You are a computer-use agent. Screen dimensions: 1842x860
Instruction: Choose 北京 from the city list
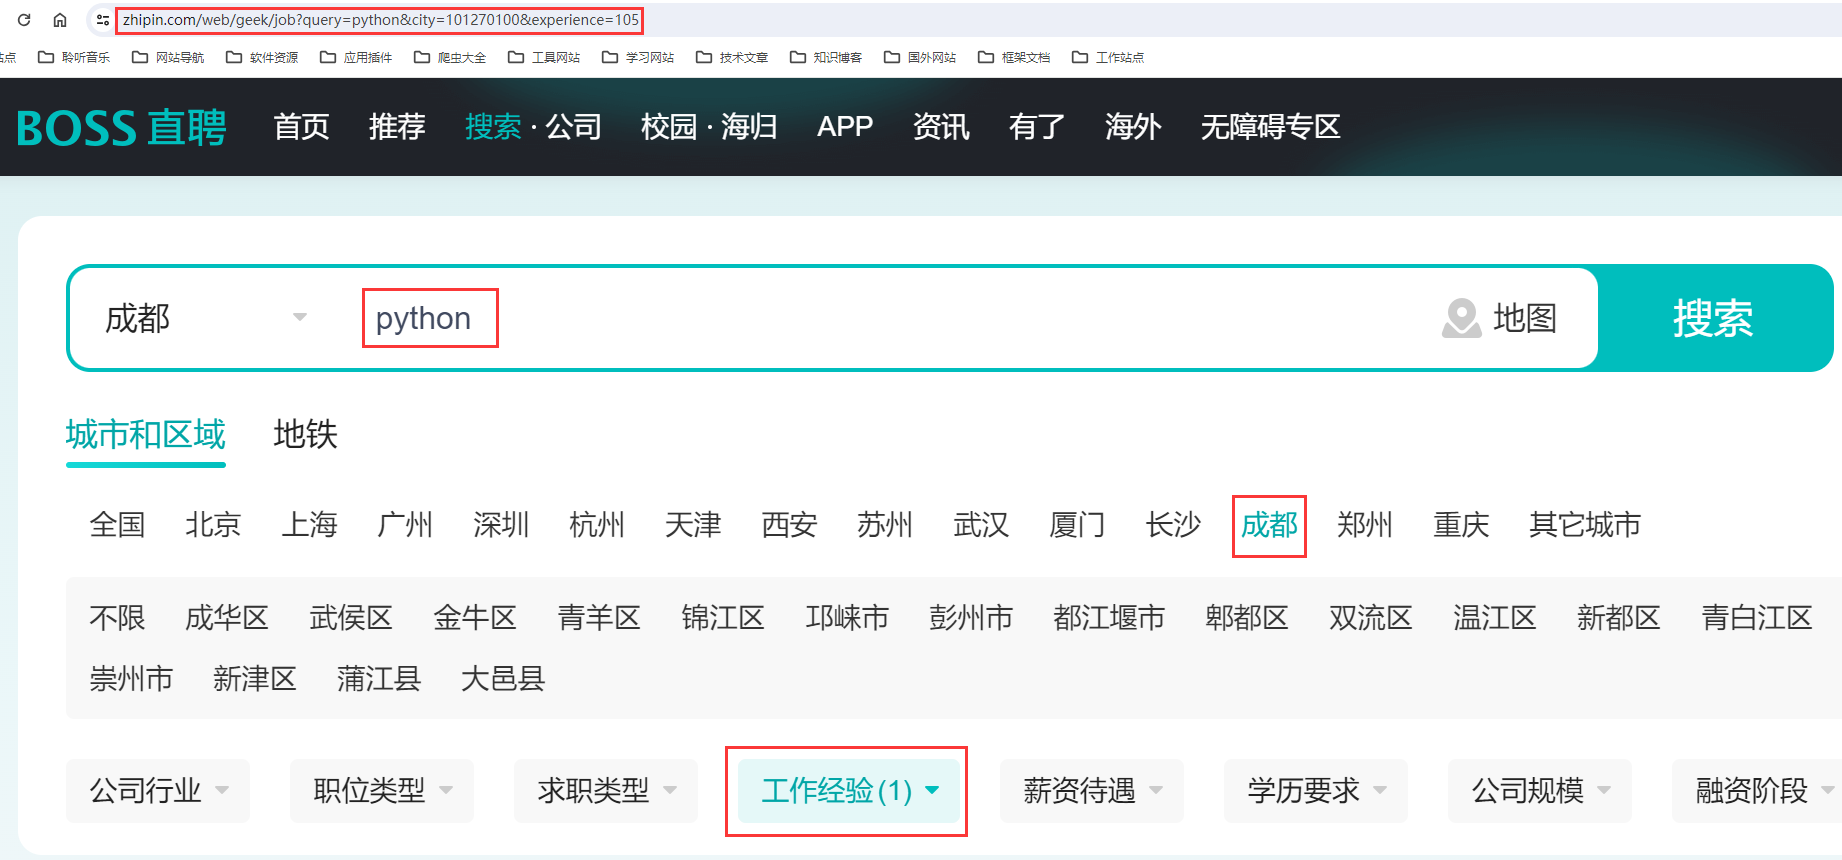[213, 525]
